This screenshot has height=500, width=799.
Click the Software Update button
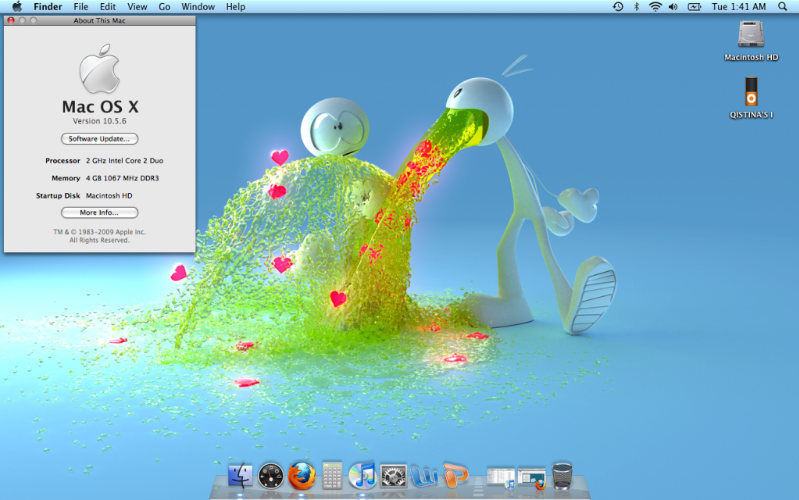(100, 138)
